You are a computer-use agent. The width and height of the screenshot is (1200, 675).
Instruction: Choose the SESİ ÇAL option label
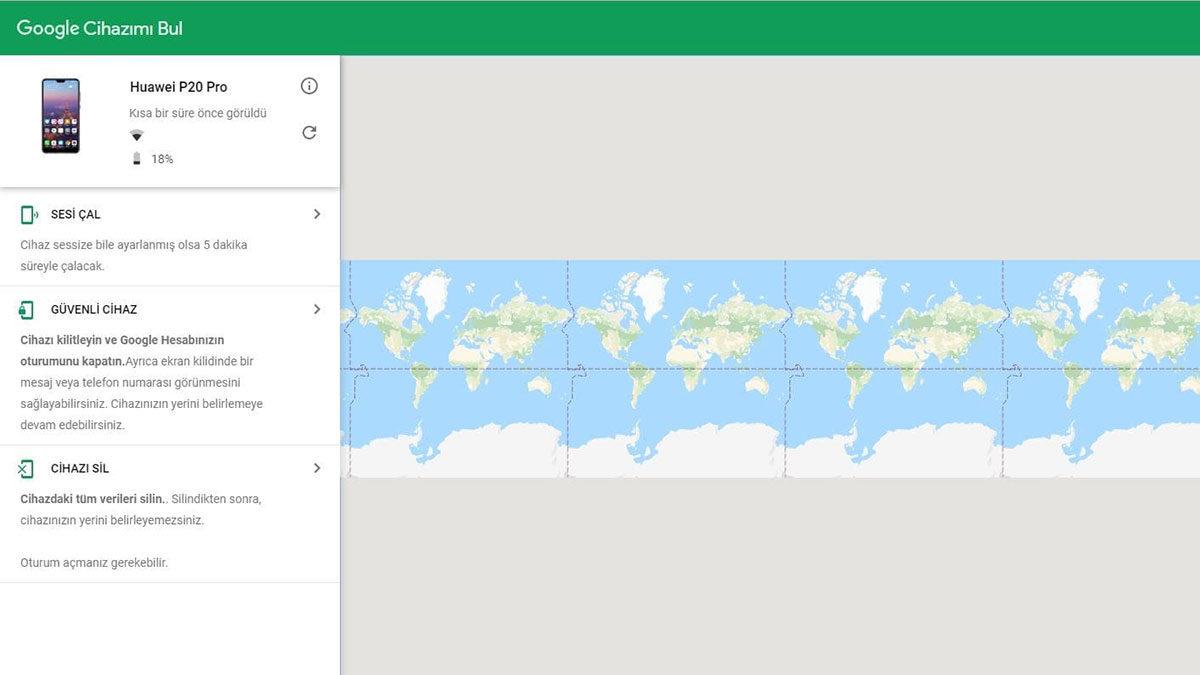(x=76, y=214)
